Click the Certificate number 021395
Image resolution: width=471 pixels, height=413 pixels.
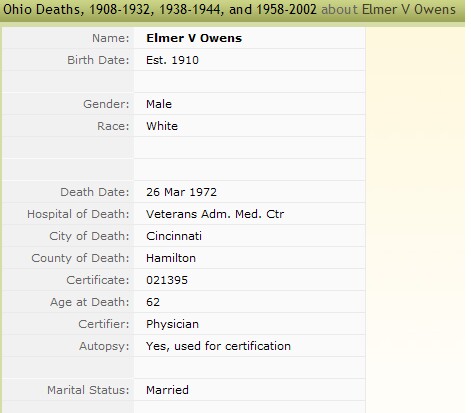(167, 280)
